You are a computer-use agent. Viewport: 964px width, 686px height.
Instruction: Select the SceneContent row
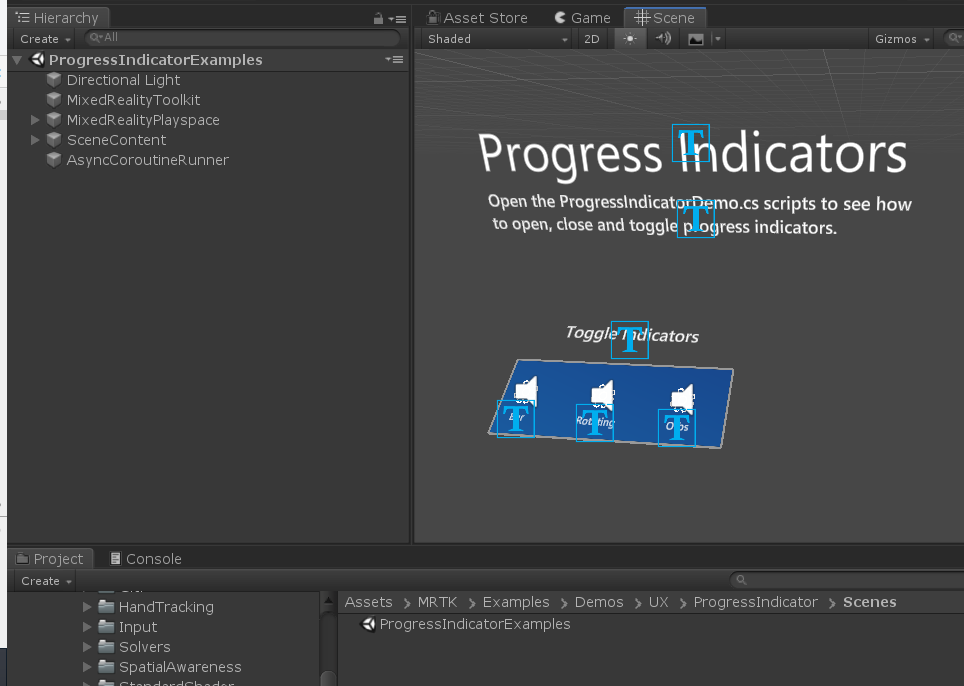pyautogui.click(x=208, y=140)
